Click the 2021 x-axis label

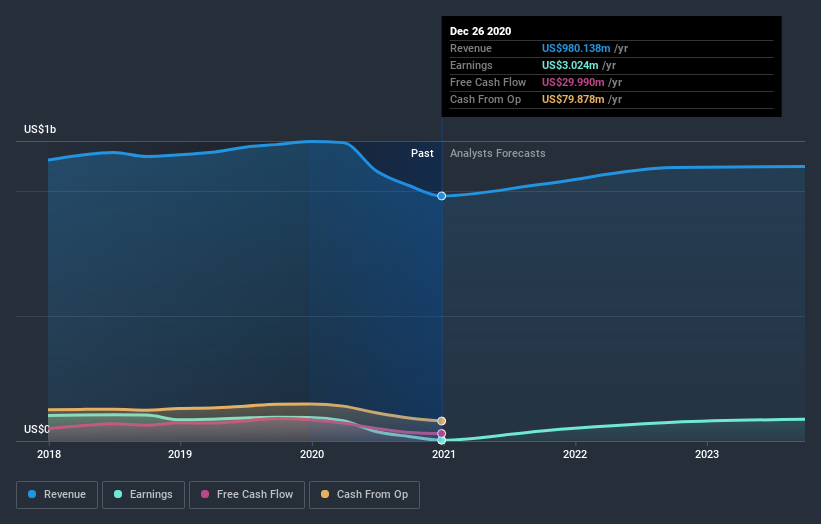[x=443, y=454]
